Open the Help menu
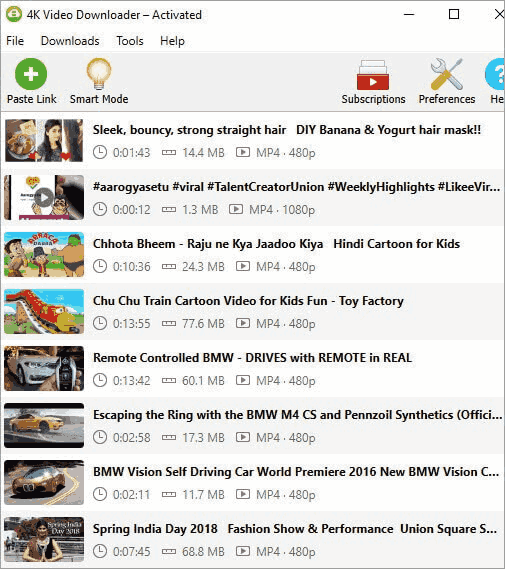Image resolution: width=505 pixels, height=569 pixels. coord(172,41)
